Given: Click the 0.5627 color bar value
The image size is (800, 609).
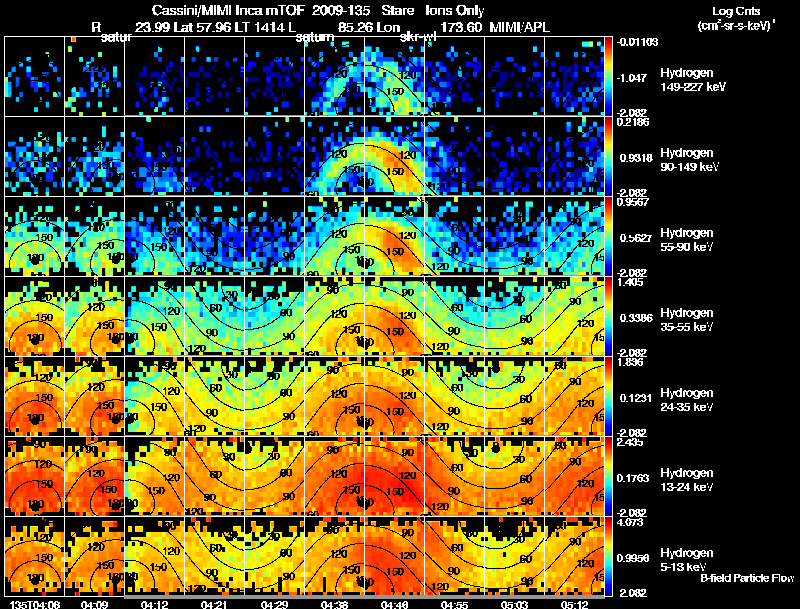Looking at the screenshot, I should pos(636,238).
